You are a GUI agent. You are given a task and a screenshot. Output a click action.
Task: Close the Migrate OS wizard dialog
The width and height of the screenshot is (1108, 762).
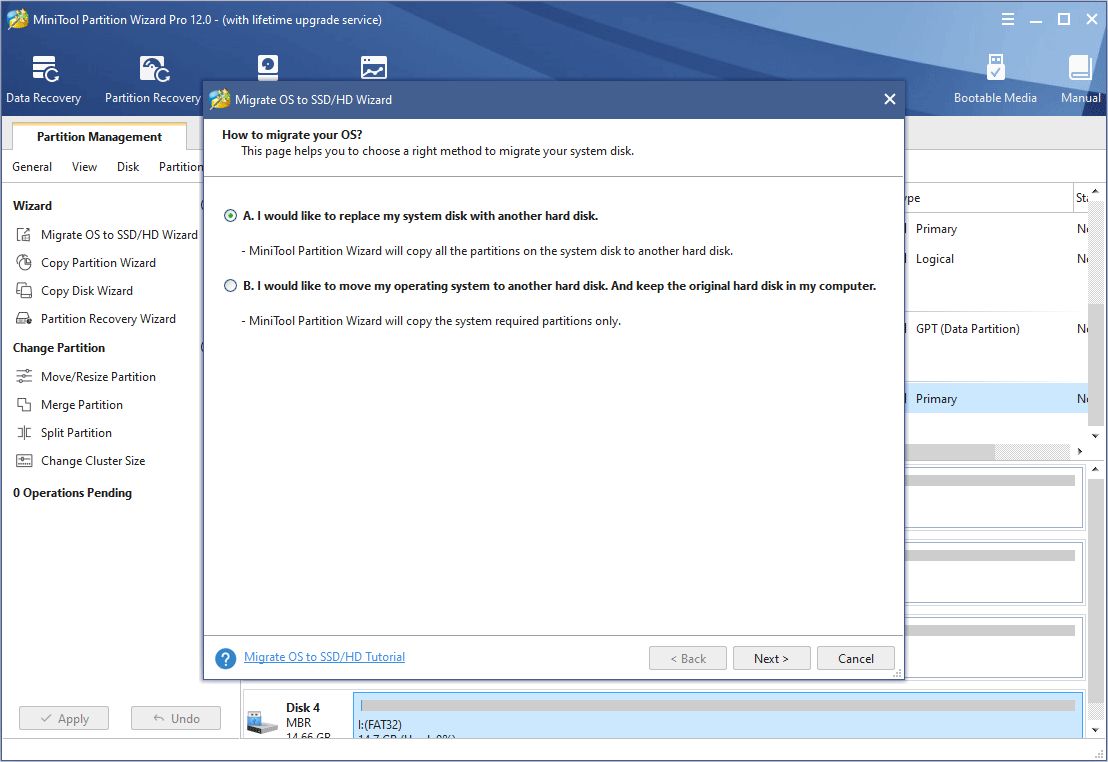point(890,100)
